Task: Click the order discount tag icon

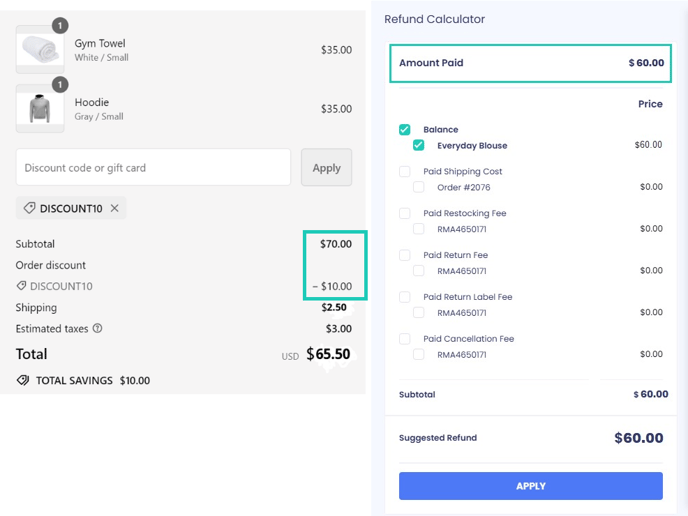Action: tap(21, 286)
